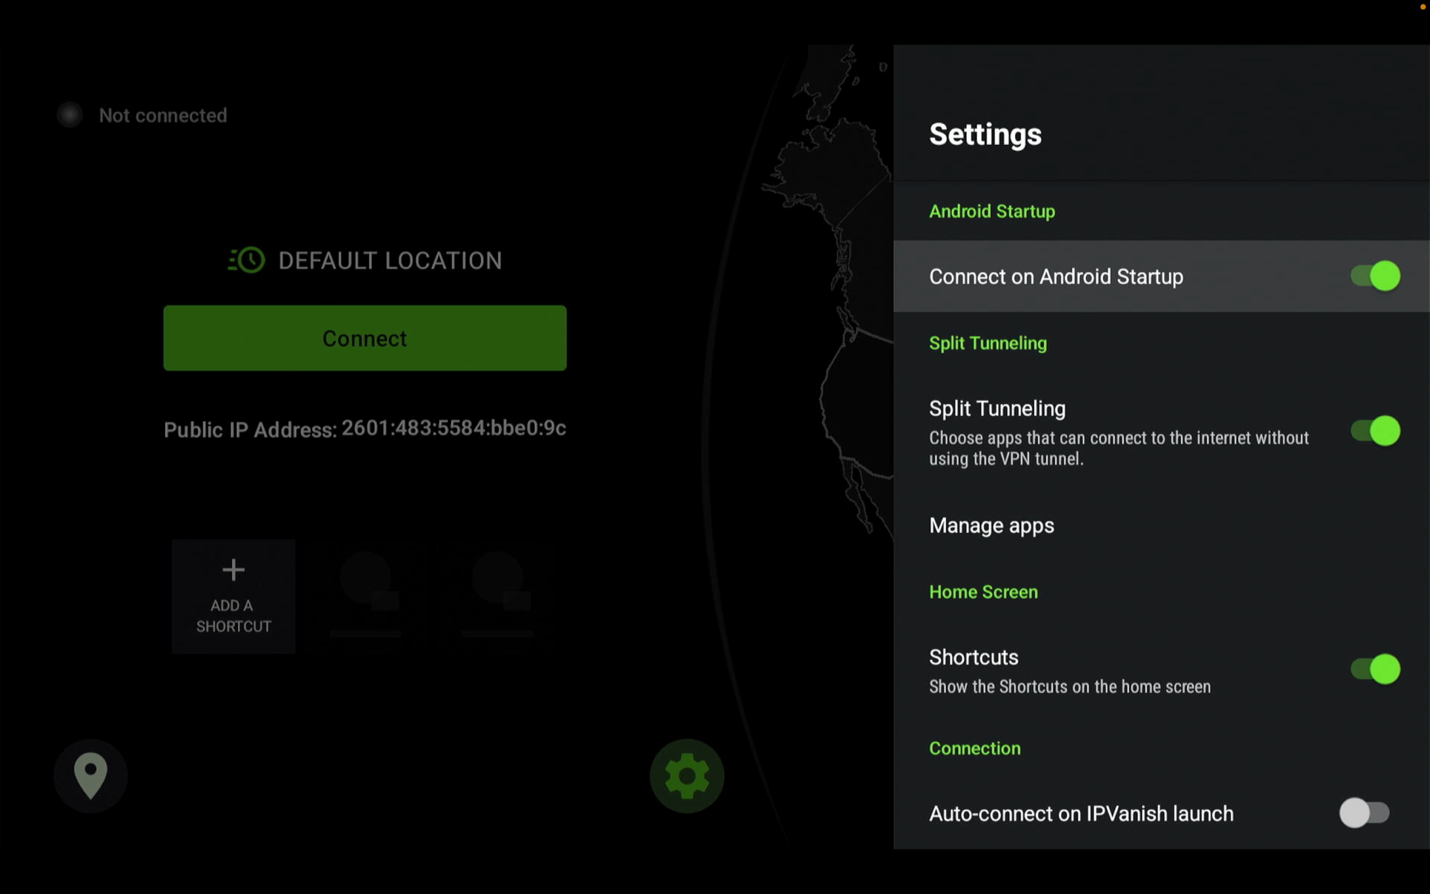Select 'Auto-connect on IPVanish launch' label
This screenshot has width=1430, height=894.
[x=1081, y=813]
